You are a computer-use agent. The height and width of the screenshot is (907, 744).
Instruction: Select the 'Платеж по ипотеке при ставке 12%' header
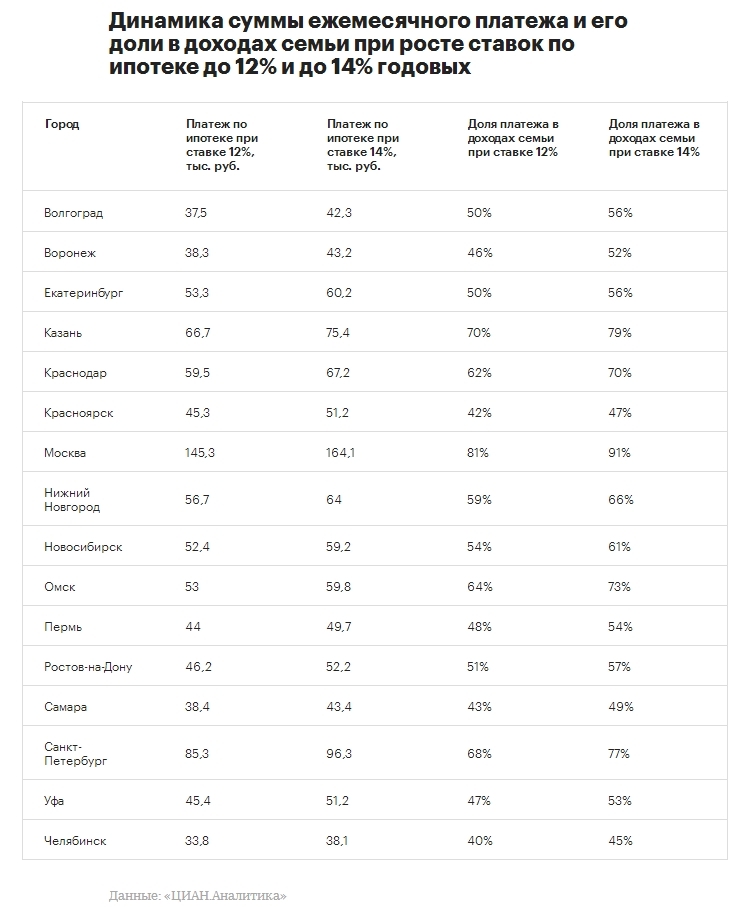click(222, 145)
